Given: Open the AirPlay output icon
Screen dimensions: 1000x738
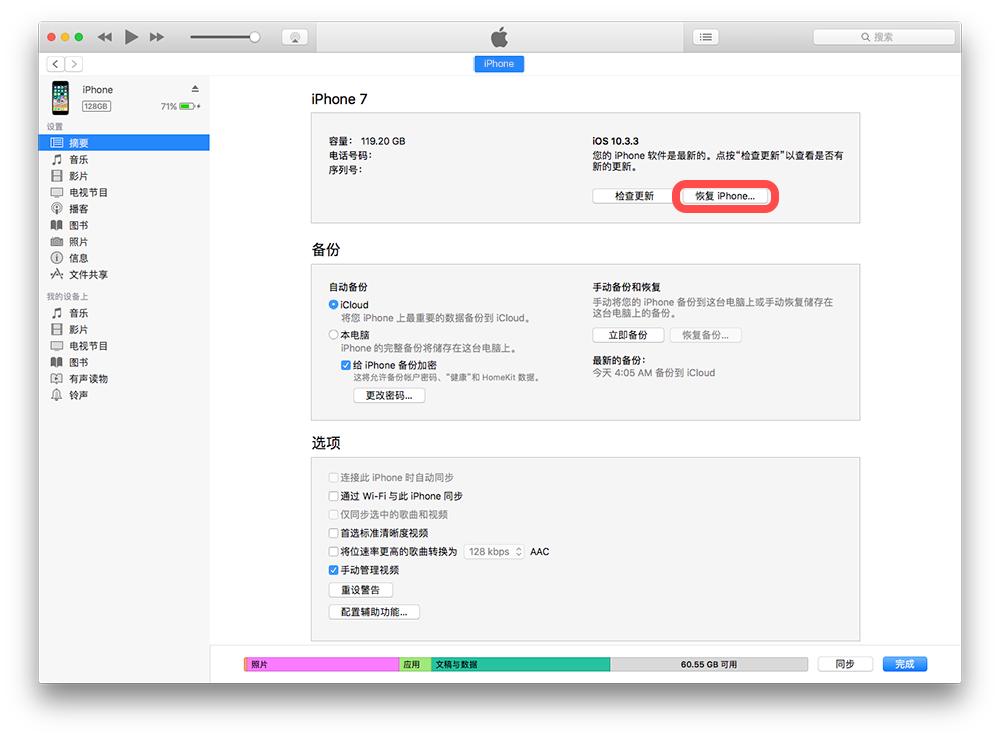Looking at the screenshot, I should point(295,37).
